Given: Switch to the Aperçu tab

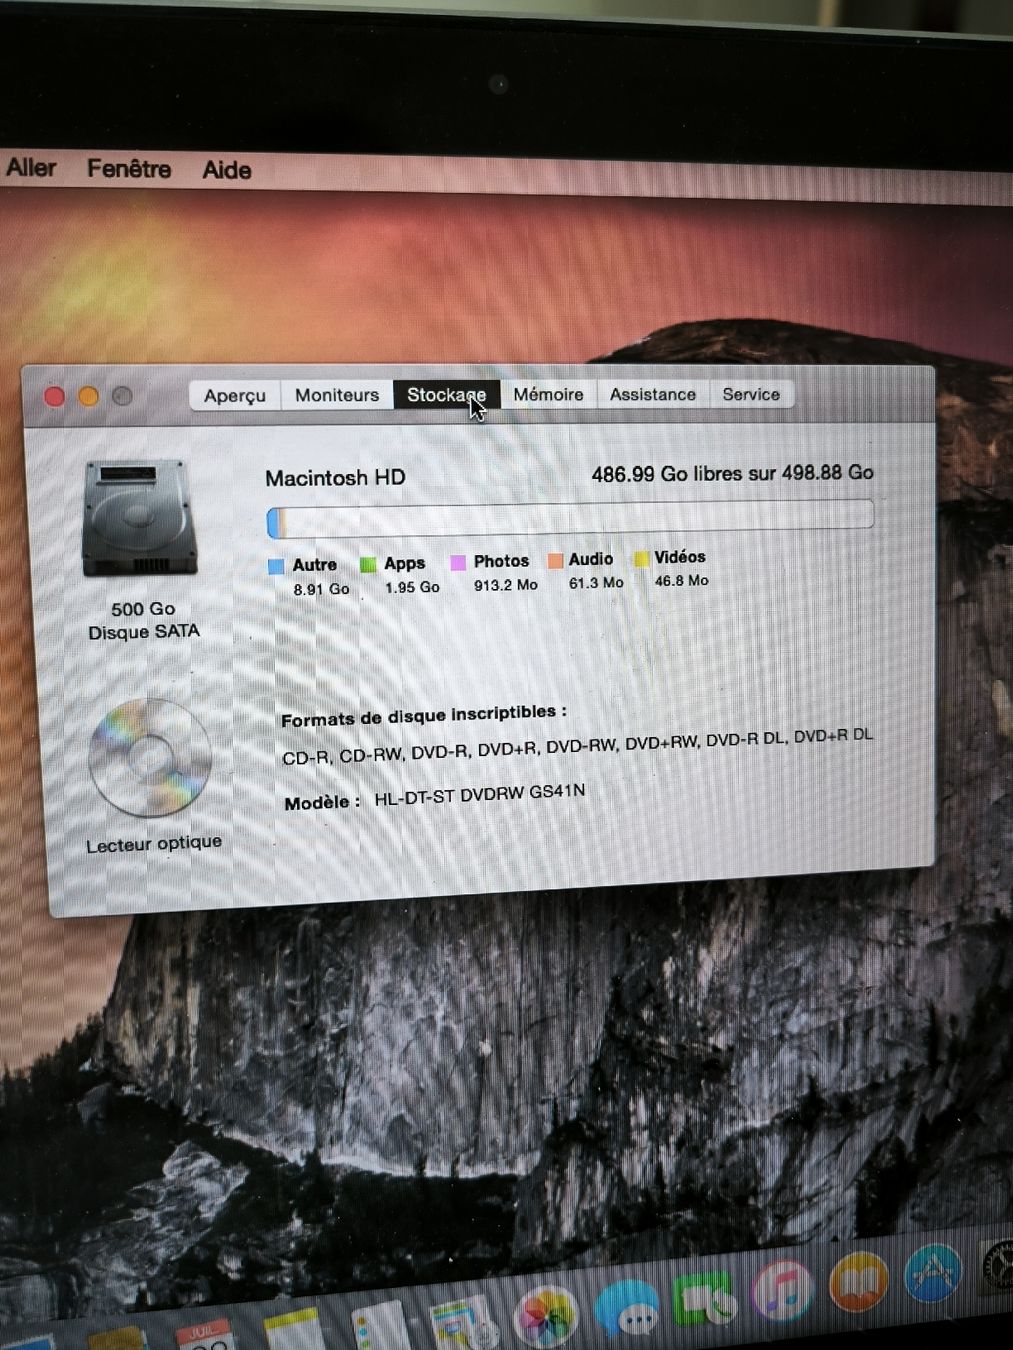Looking at the screenshot, I should [x=235, y=396].
